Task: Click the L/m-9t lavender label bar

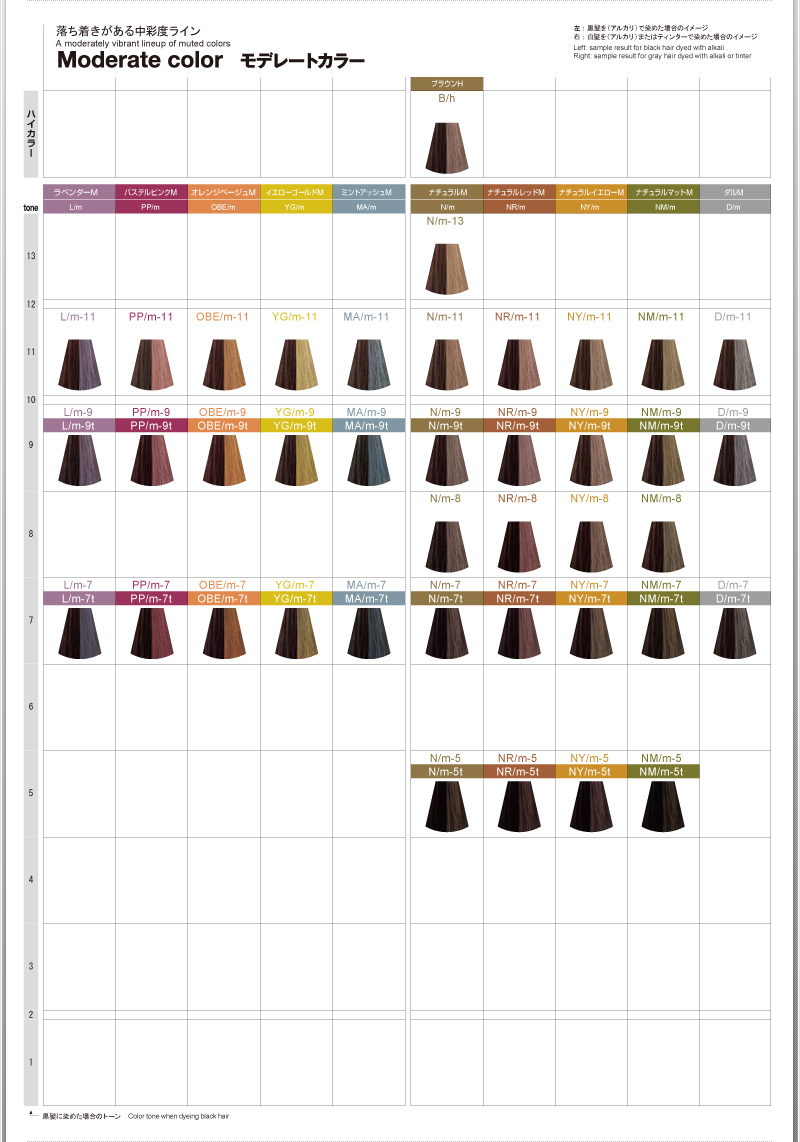Action: pyautogui.click(x=79, y=425)
